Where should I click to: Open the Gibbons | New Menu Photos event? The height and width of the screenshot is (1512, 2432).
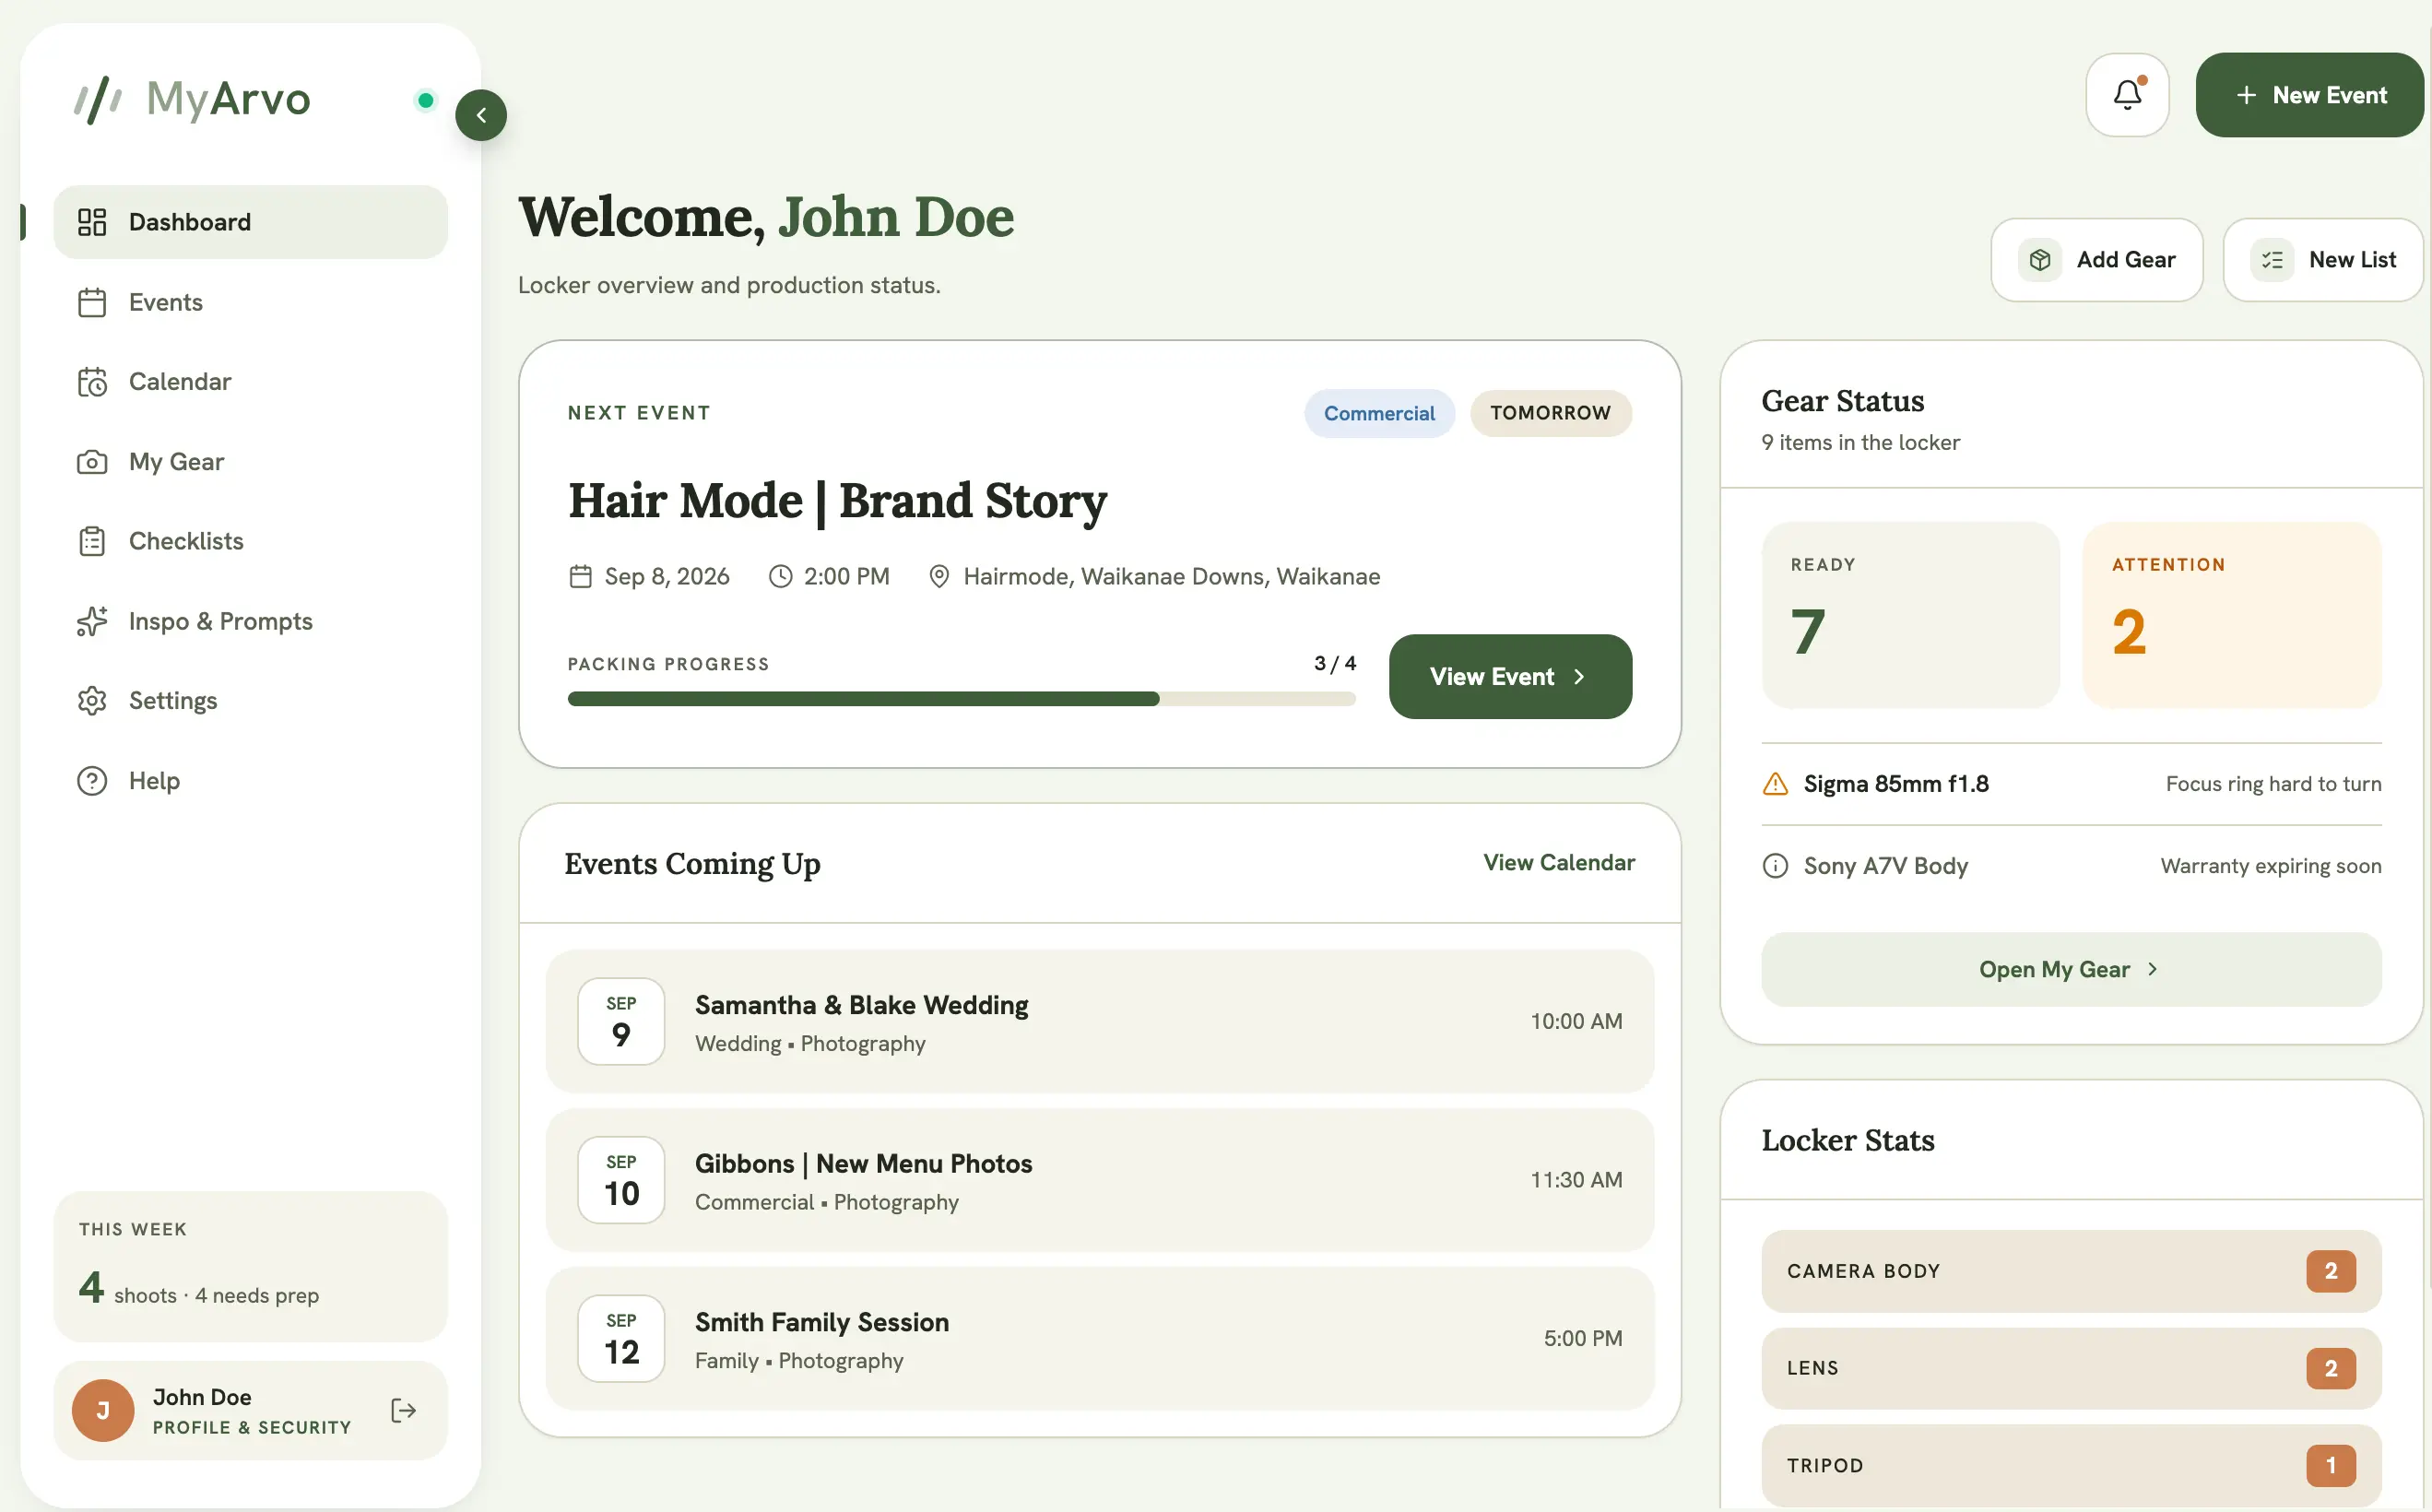[1100, 1180]
